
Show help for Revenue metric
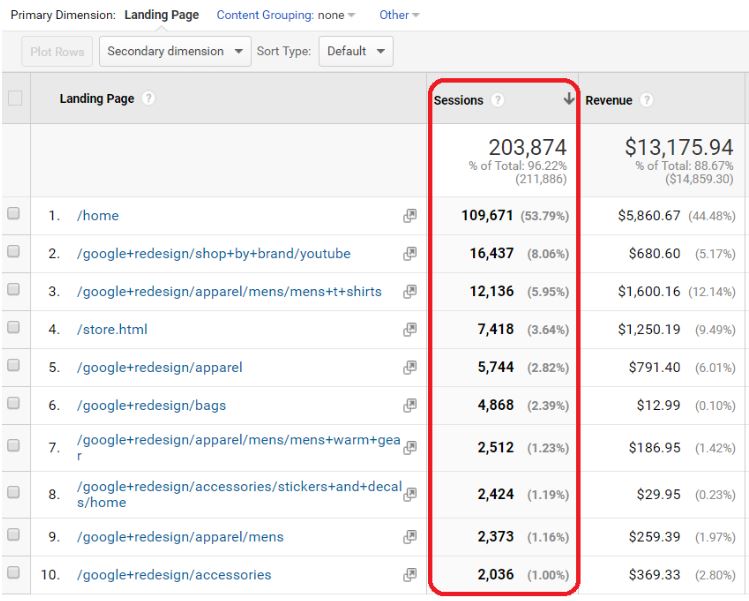[646, 100]
